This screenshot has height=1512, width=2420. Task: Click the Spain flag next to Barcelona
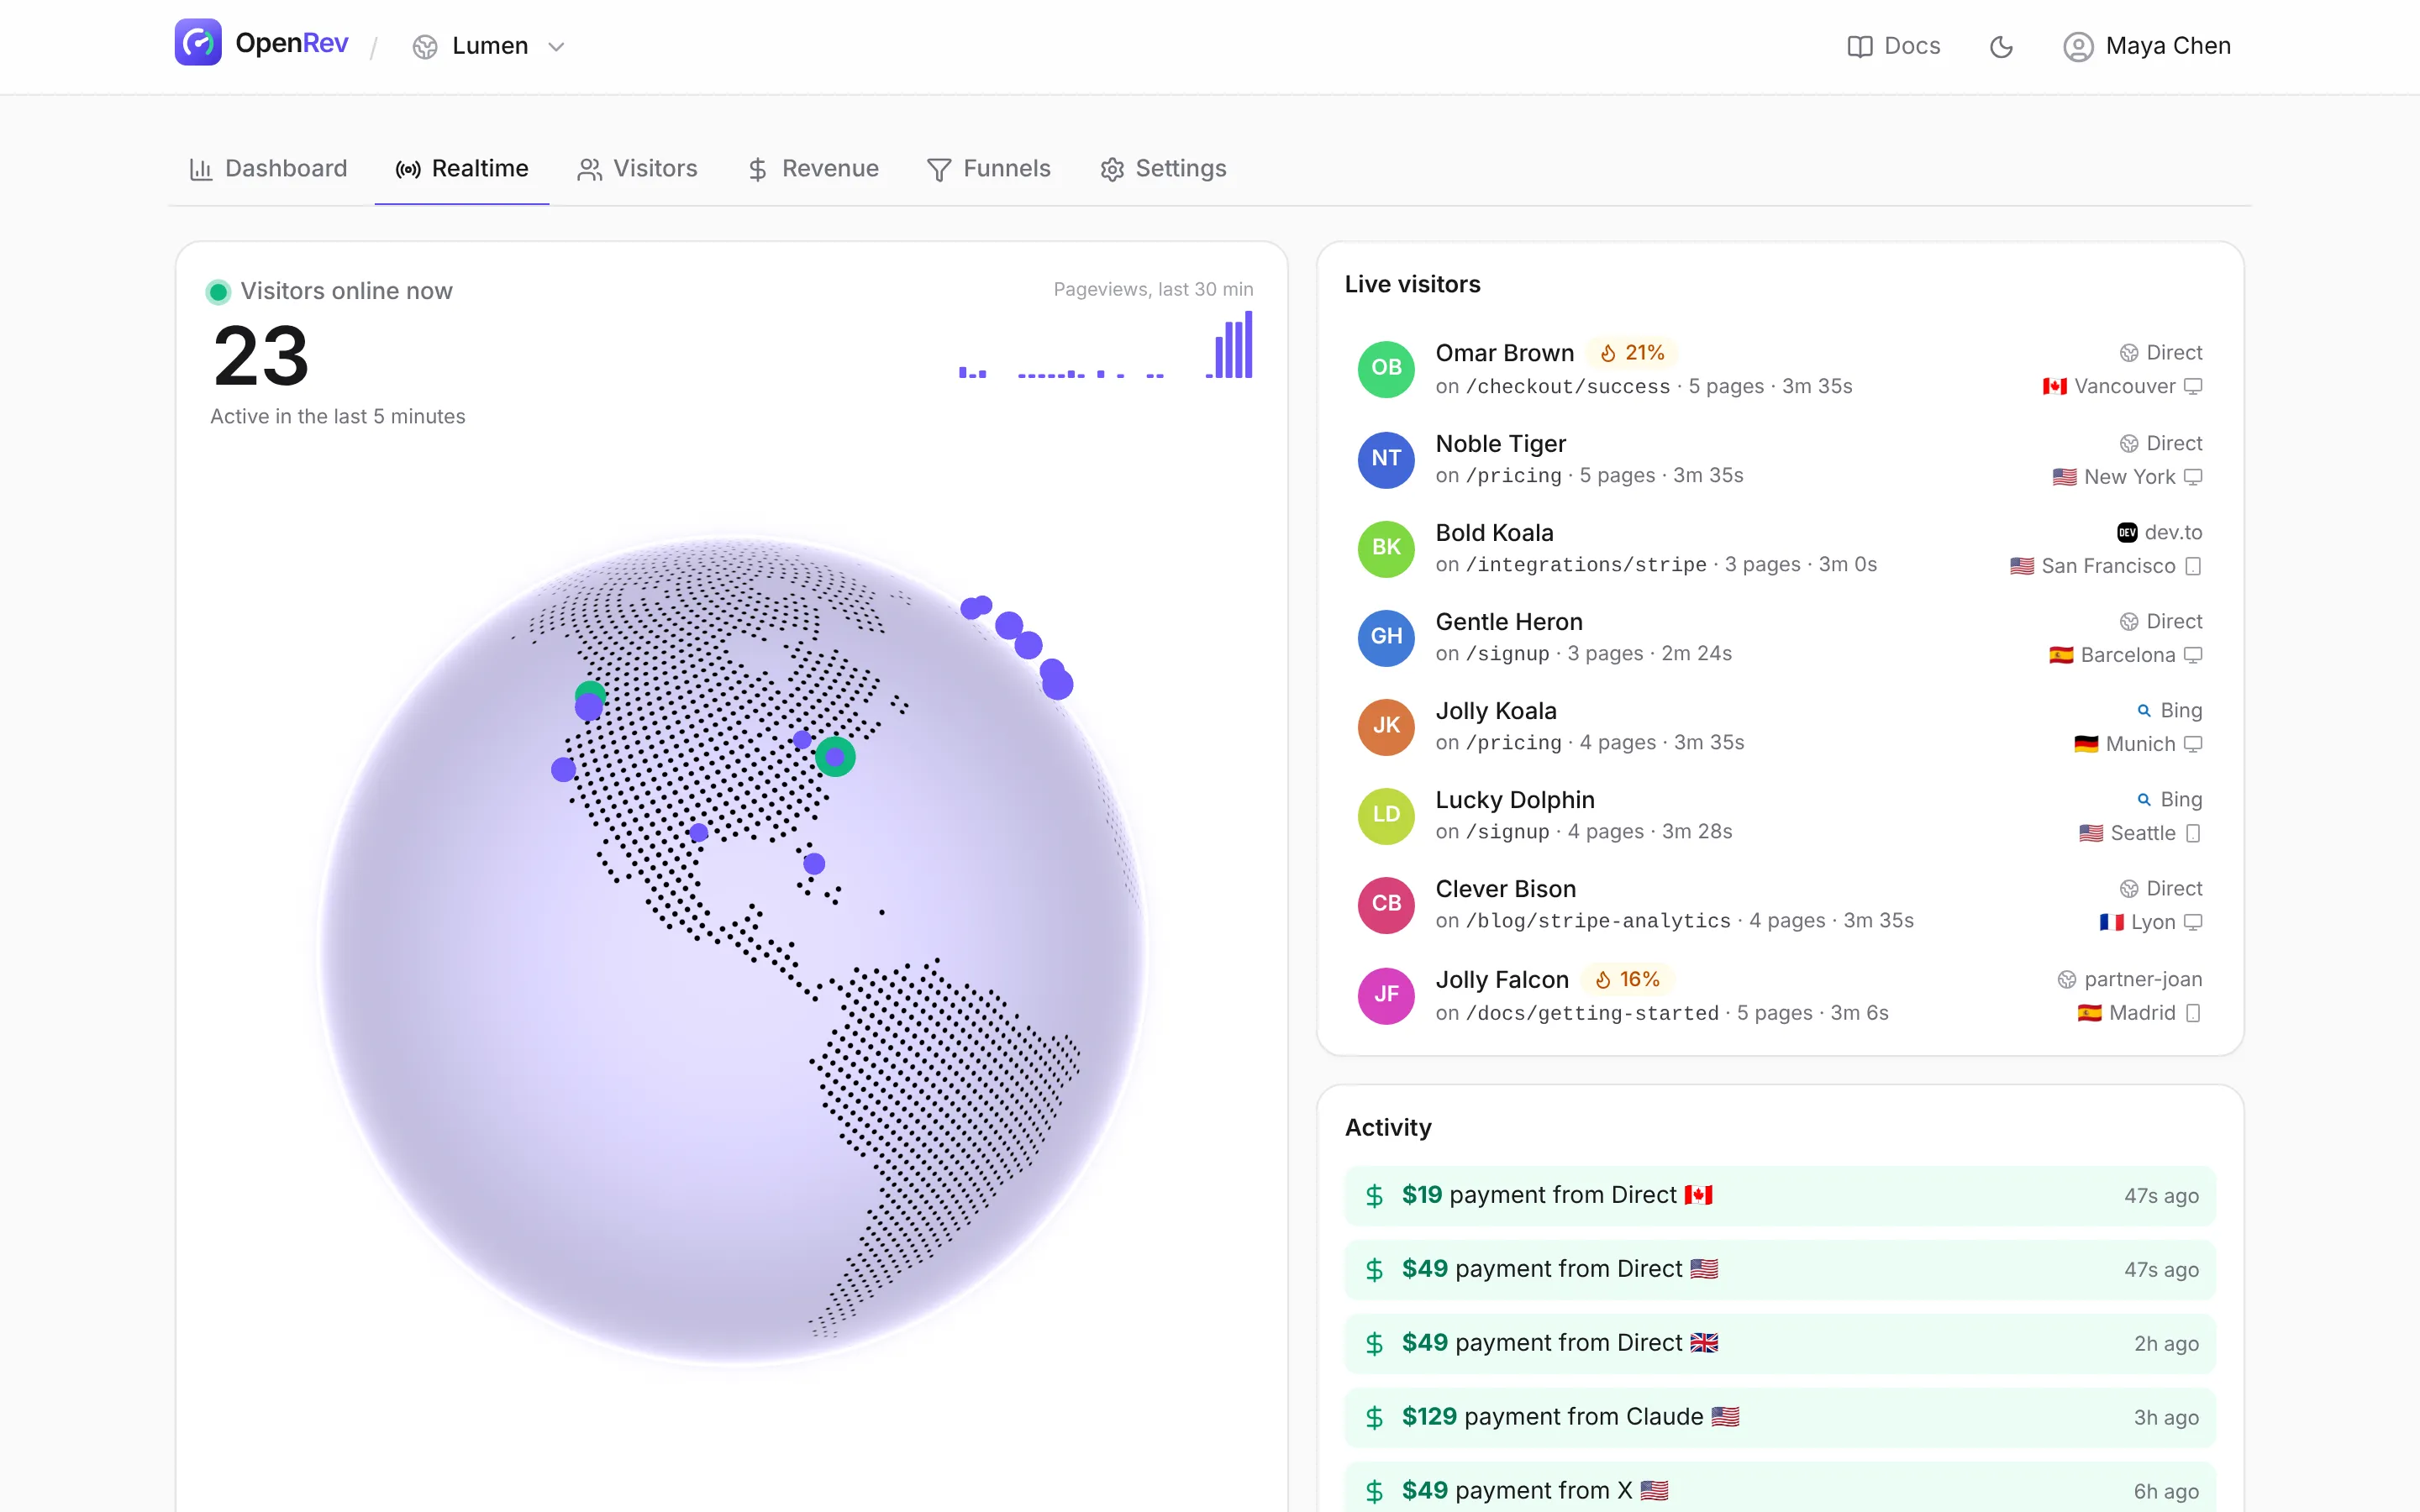(x=2061, y=656)
